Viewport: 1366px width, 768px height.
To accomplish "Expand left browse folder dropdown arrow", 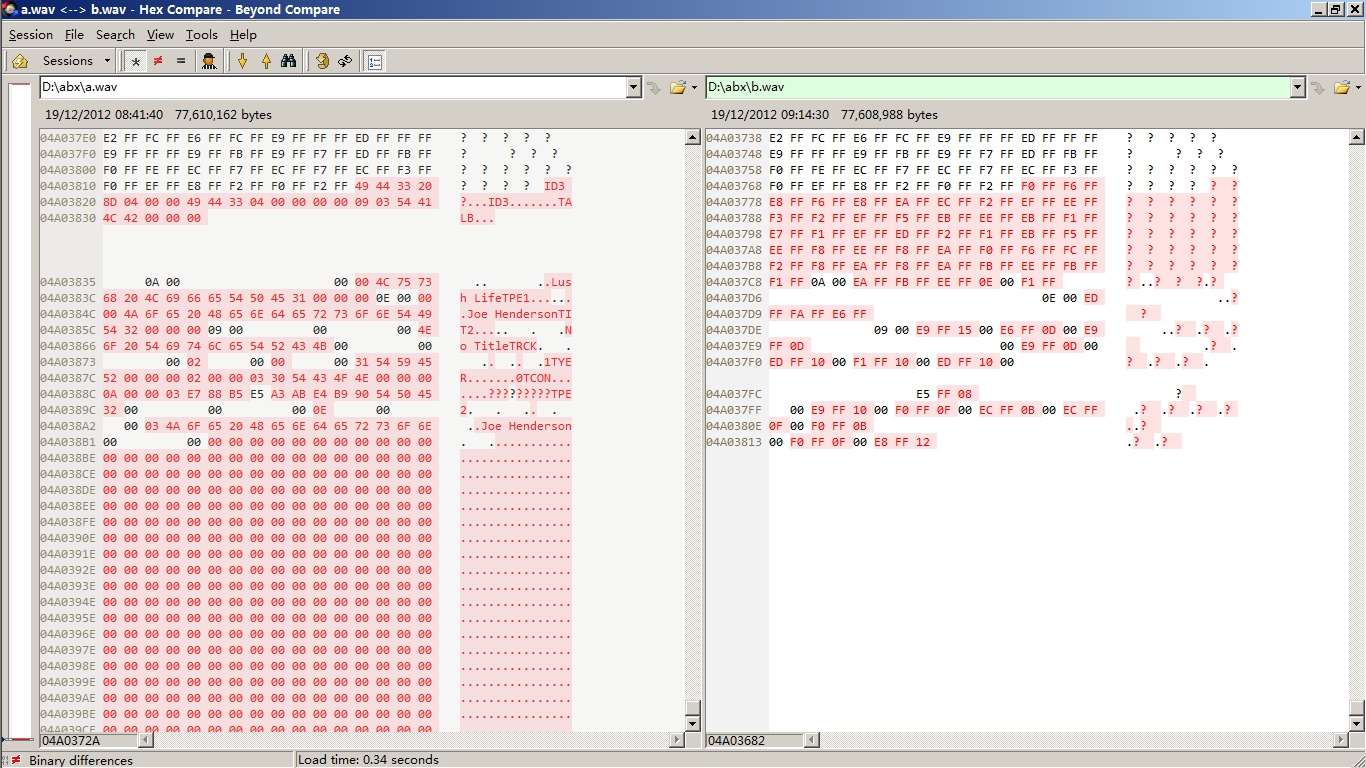I will tap(695, 88).
